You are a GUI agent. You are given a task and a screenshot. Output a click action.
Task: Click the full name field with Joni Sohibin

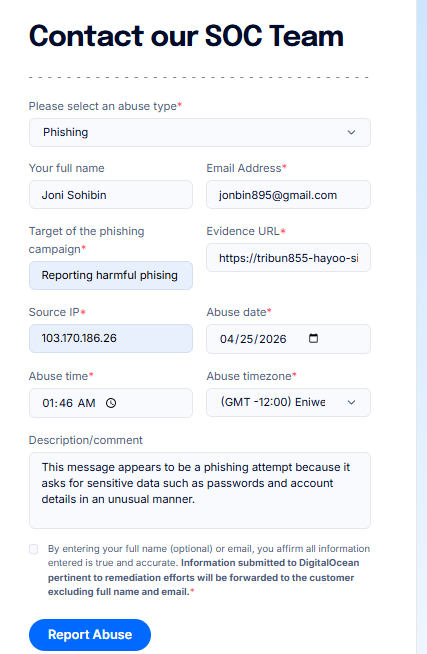tap(111, 195)
